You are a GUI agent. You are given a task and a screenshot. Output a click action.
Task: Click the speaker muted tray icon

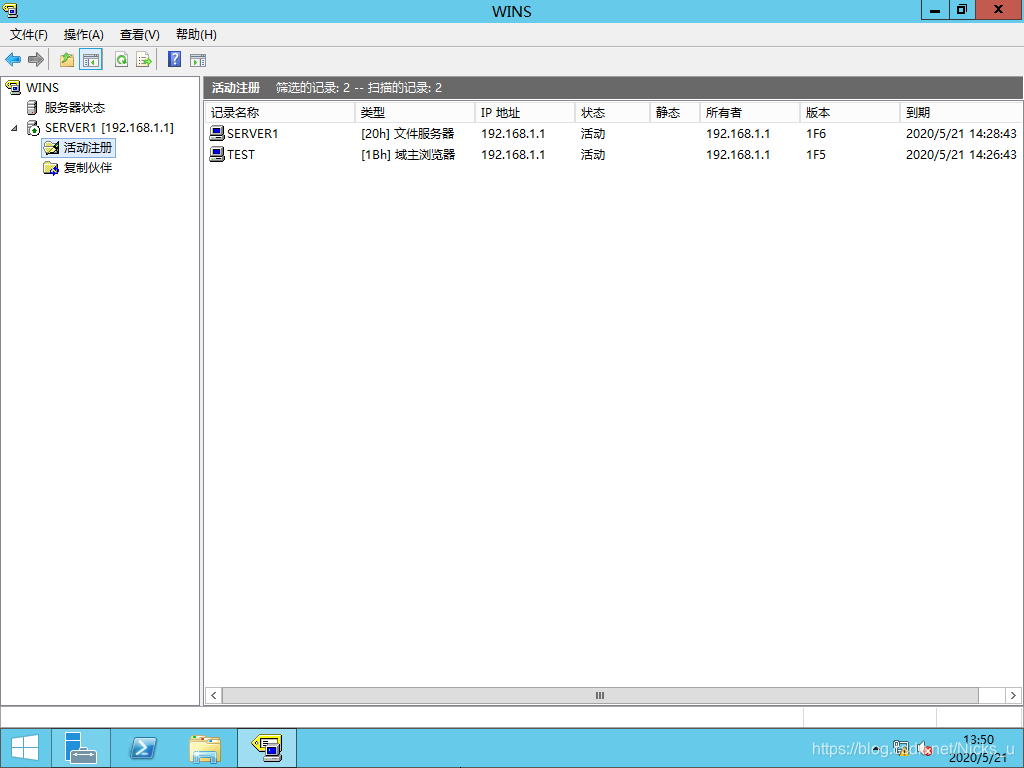point(924,748)
